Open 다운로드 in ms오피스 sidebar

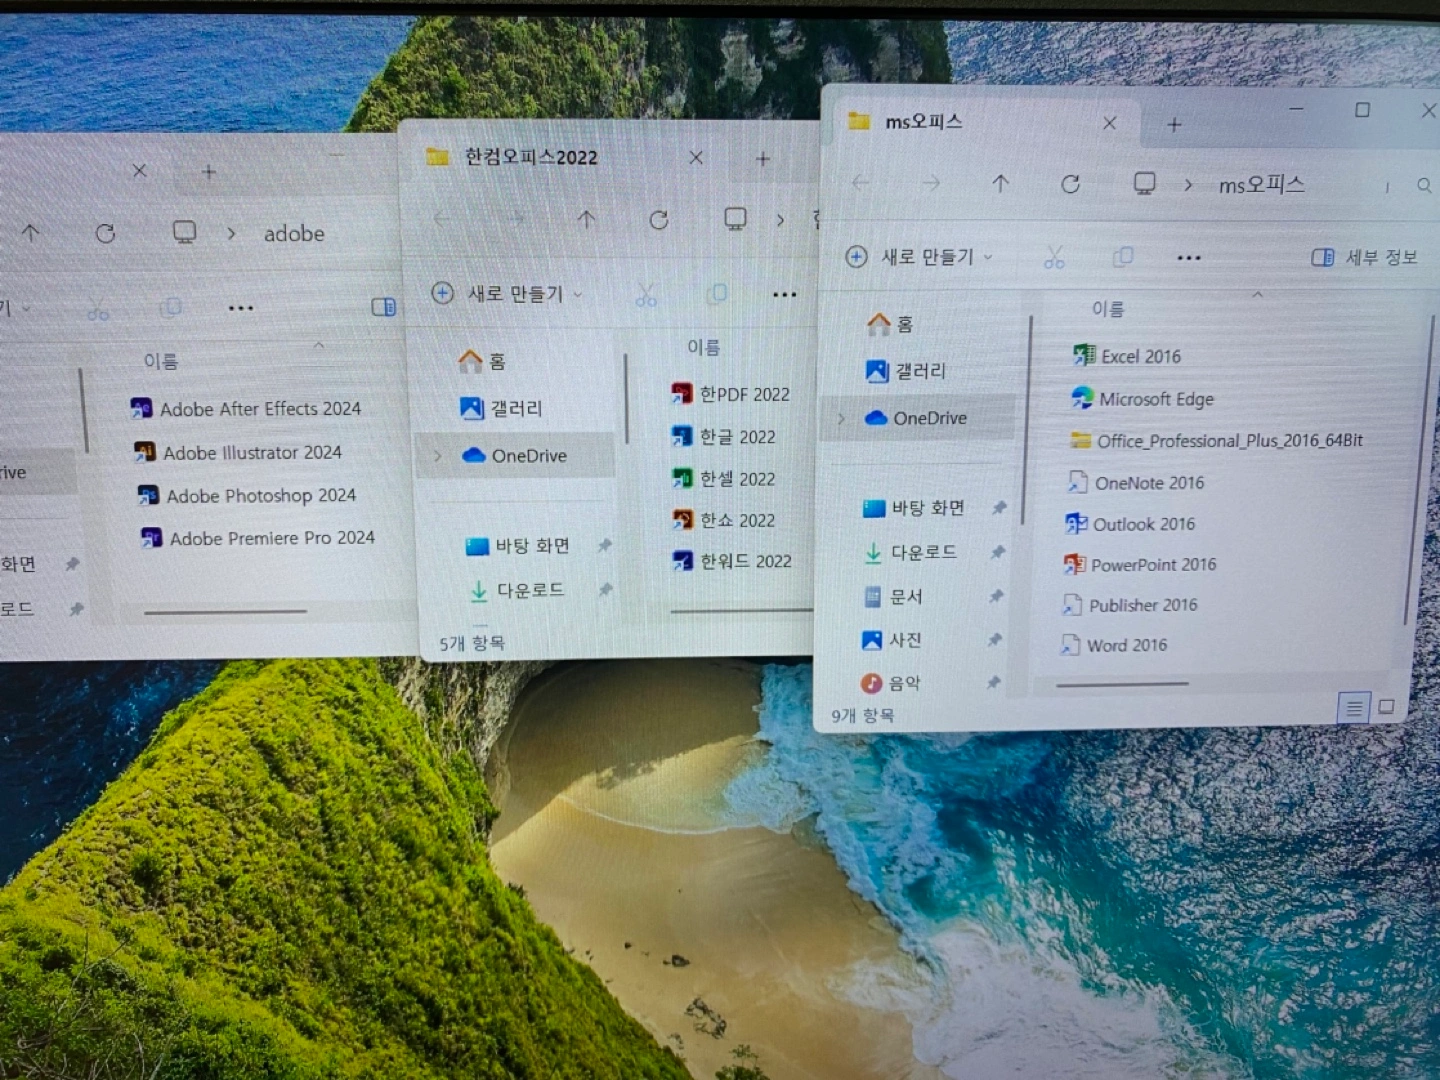pyautogui.click(x=909, y=552)
